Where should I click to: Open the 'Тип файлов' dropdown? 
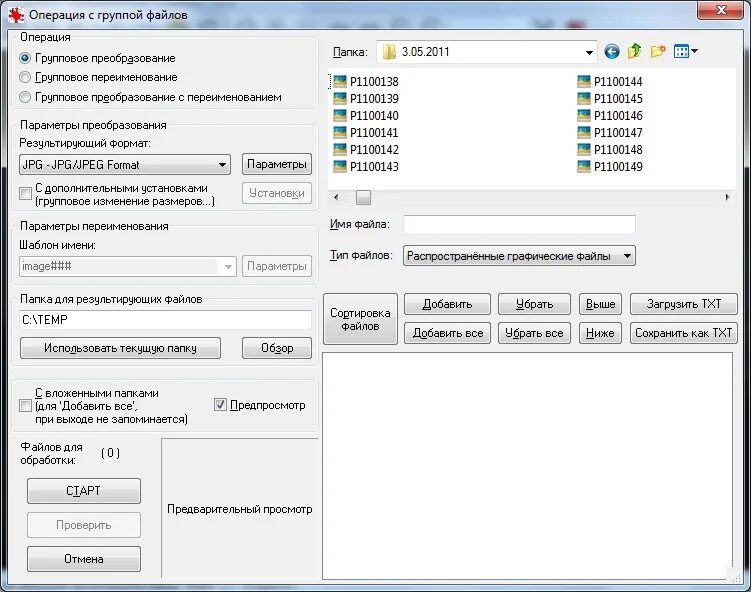tap(520, 256)
